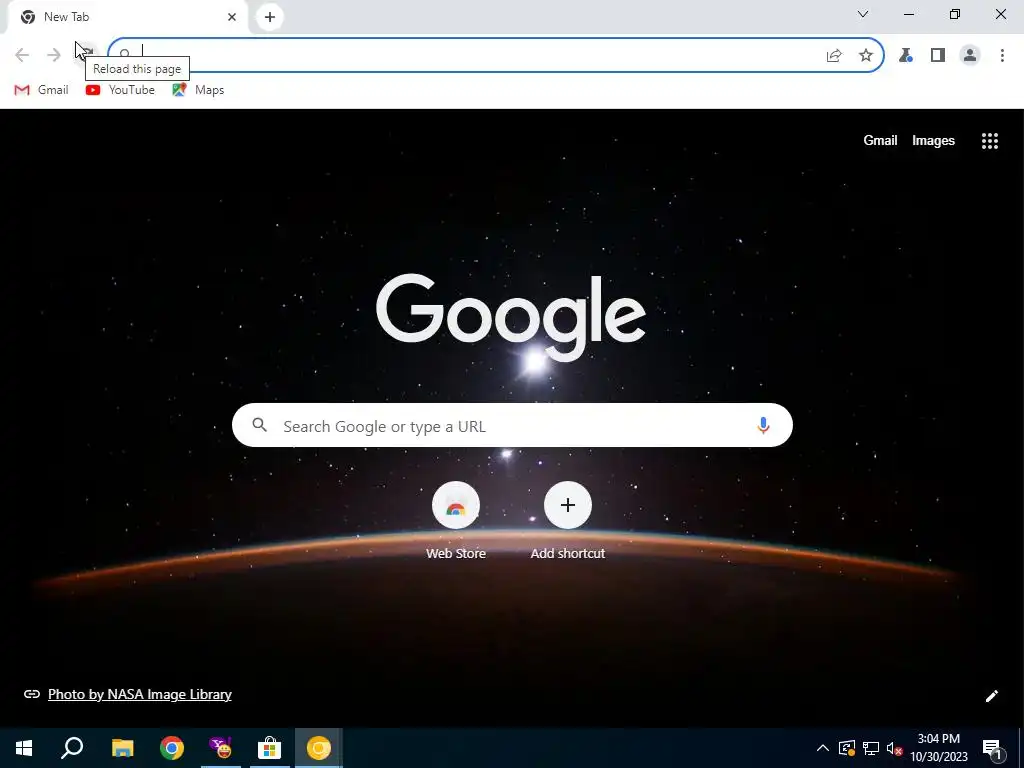Click the Gmail link on the page
The width and height of the screenshot is (1024, 768).
click(x=880, y=140)
